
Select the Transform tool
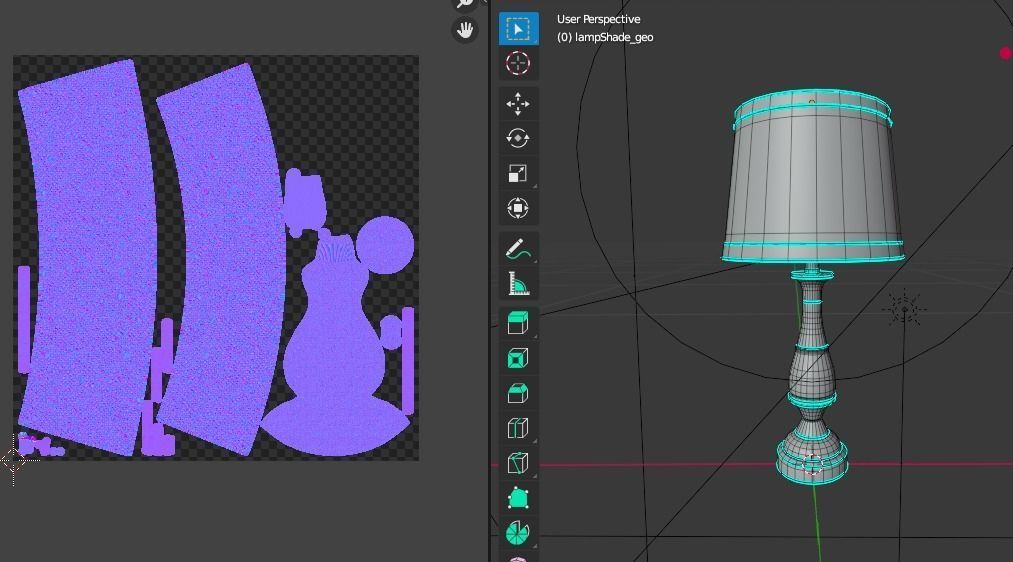tap(518, 208)
